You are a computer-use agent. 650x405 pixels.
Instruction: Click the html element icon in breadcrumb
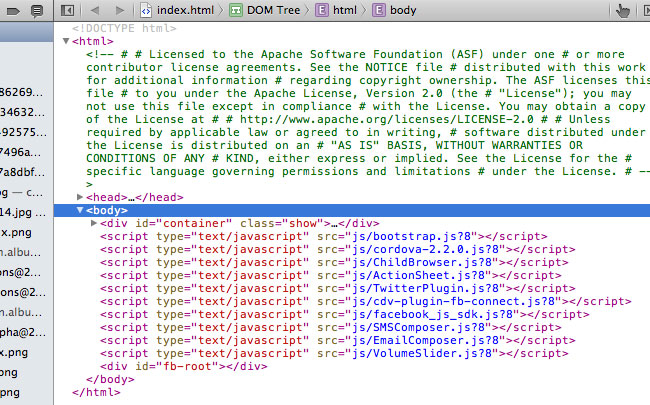tap(322, 10)
